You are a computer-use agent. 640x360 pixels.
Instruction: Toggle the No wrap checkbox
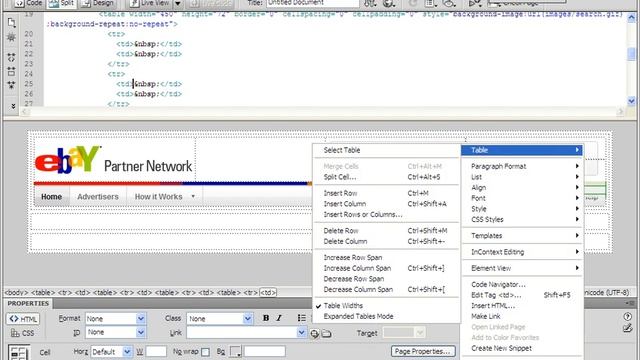tap(205, 352)
